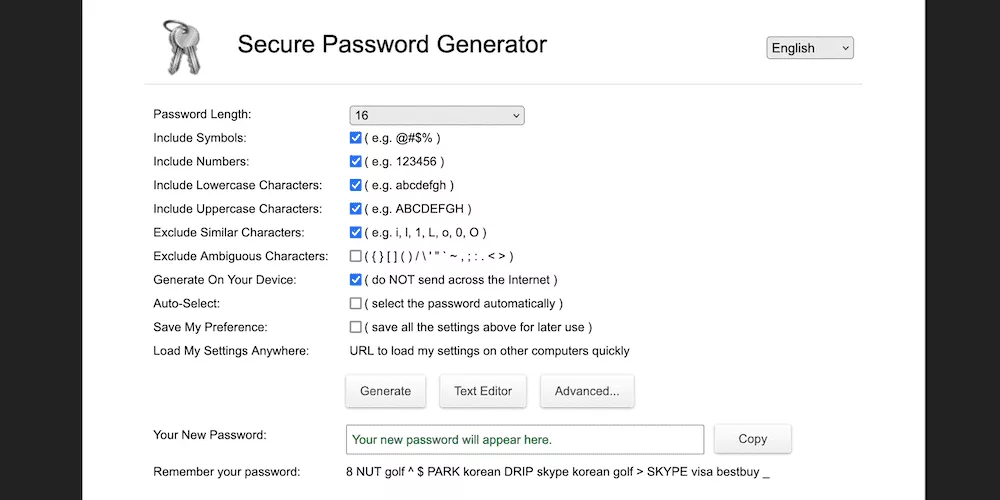
Task: Uncheck Include Uppercase Characters checkbox
Action: pyautogui.click(x=355, y=209)
